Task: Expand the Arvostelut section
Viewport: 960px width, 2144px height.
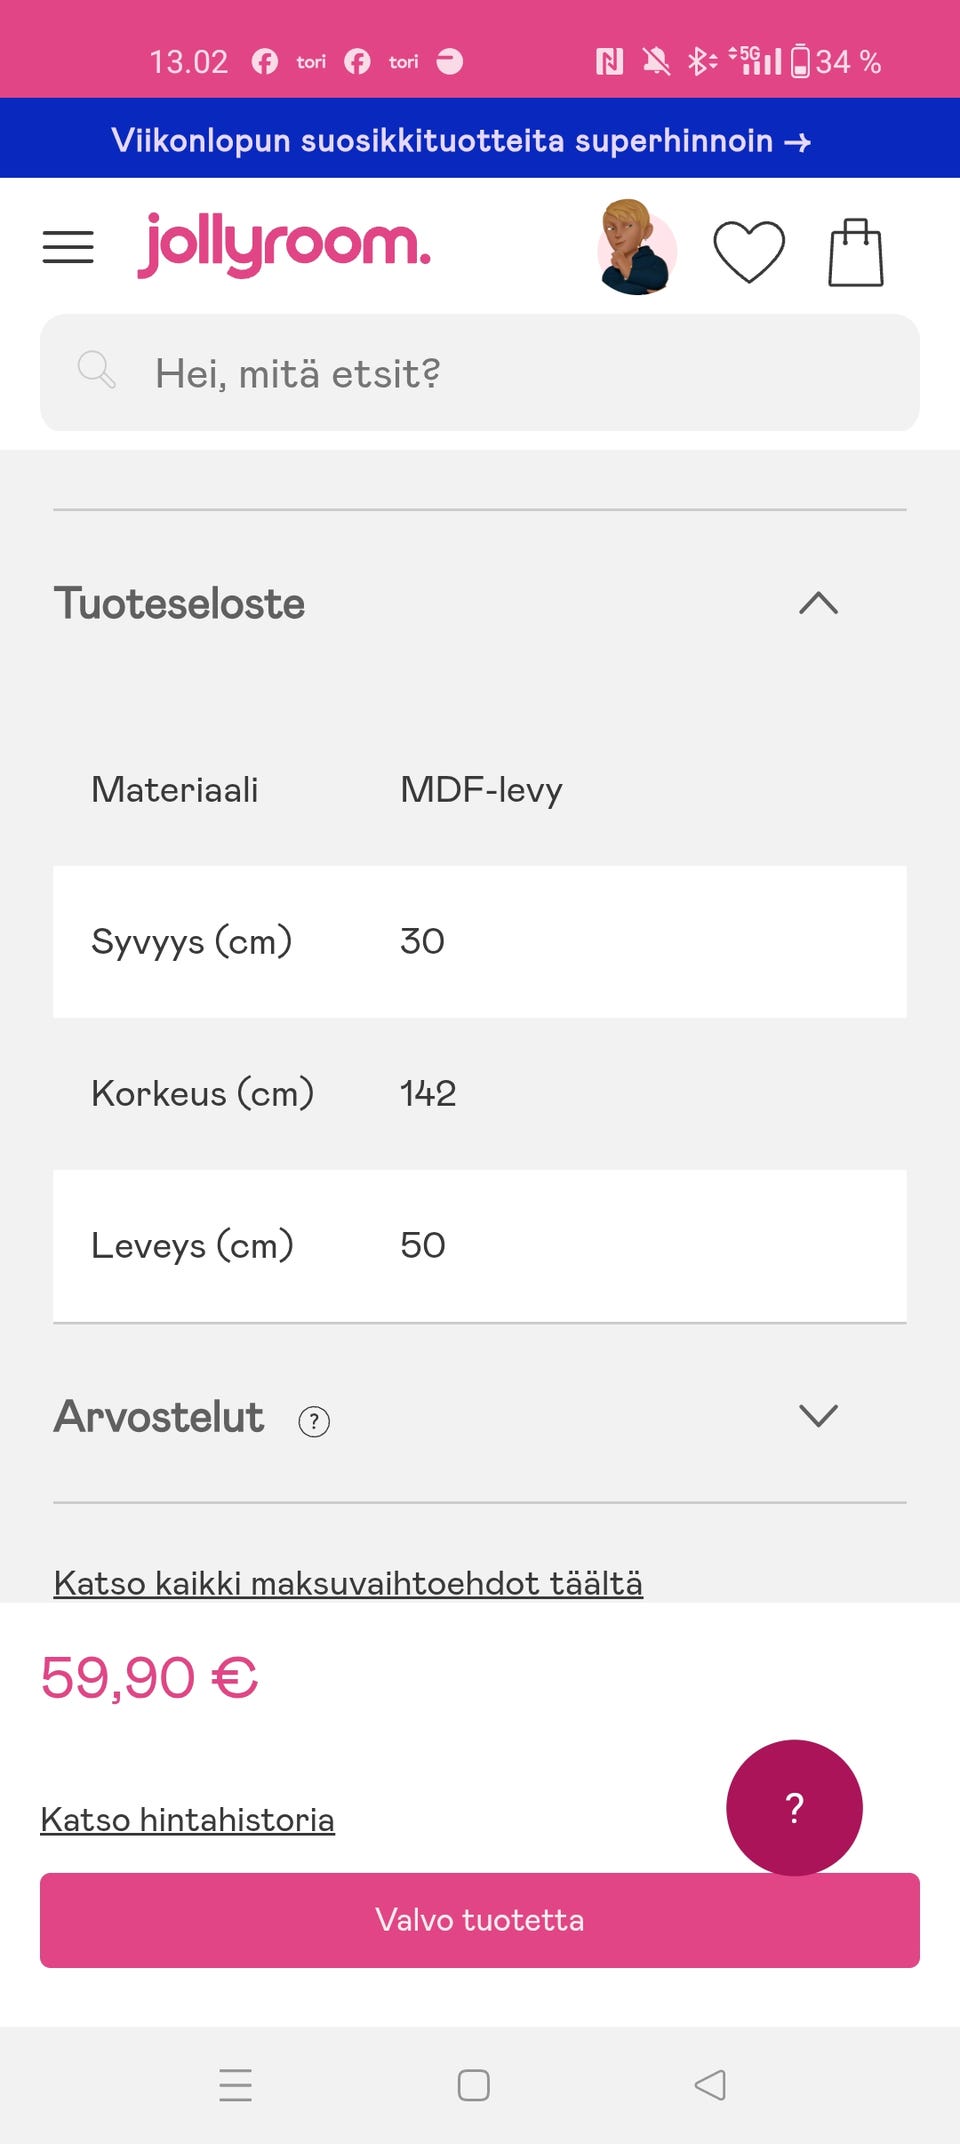Action: click(x=818, y=1416)
